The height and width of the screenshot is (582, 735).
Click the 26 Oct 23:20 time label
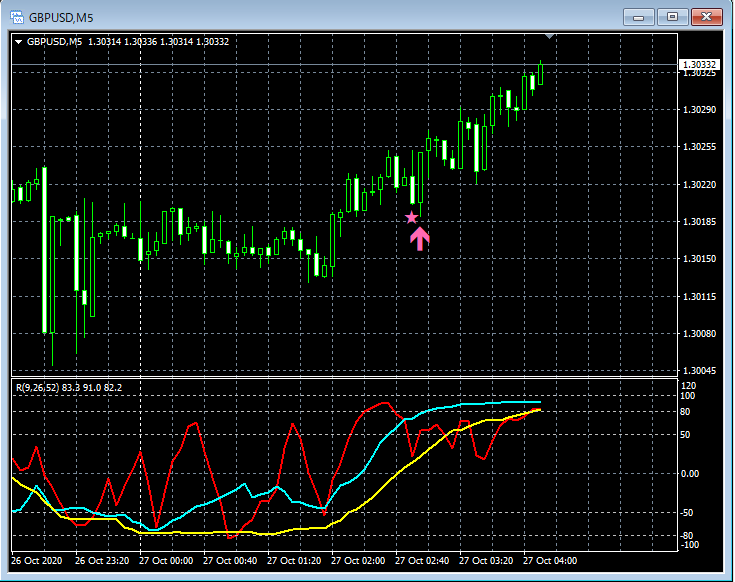click(102, 561)
